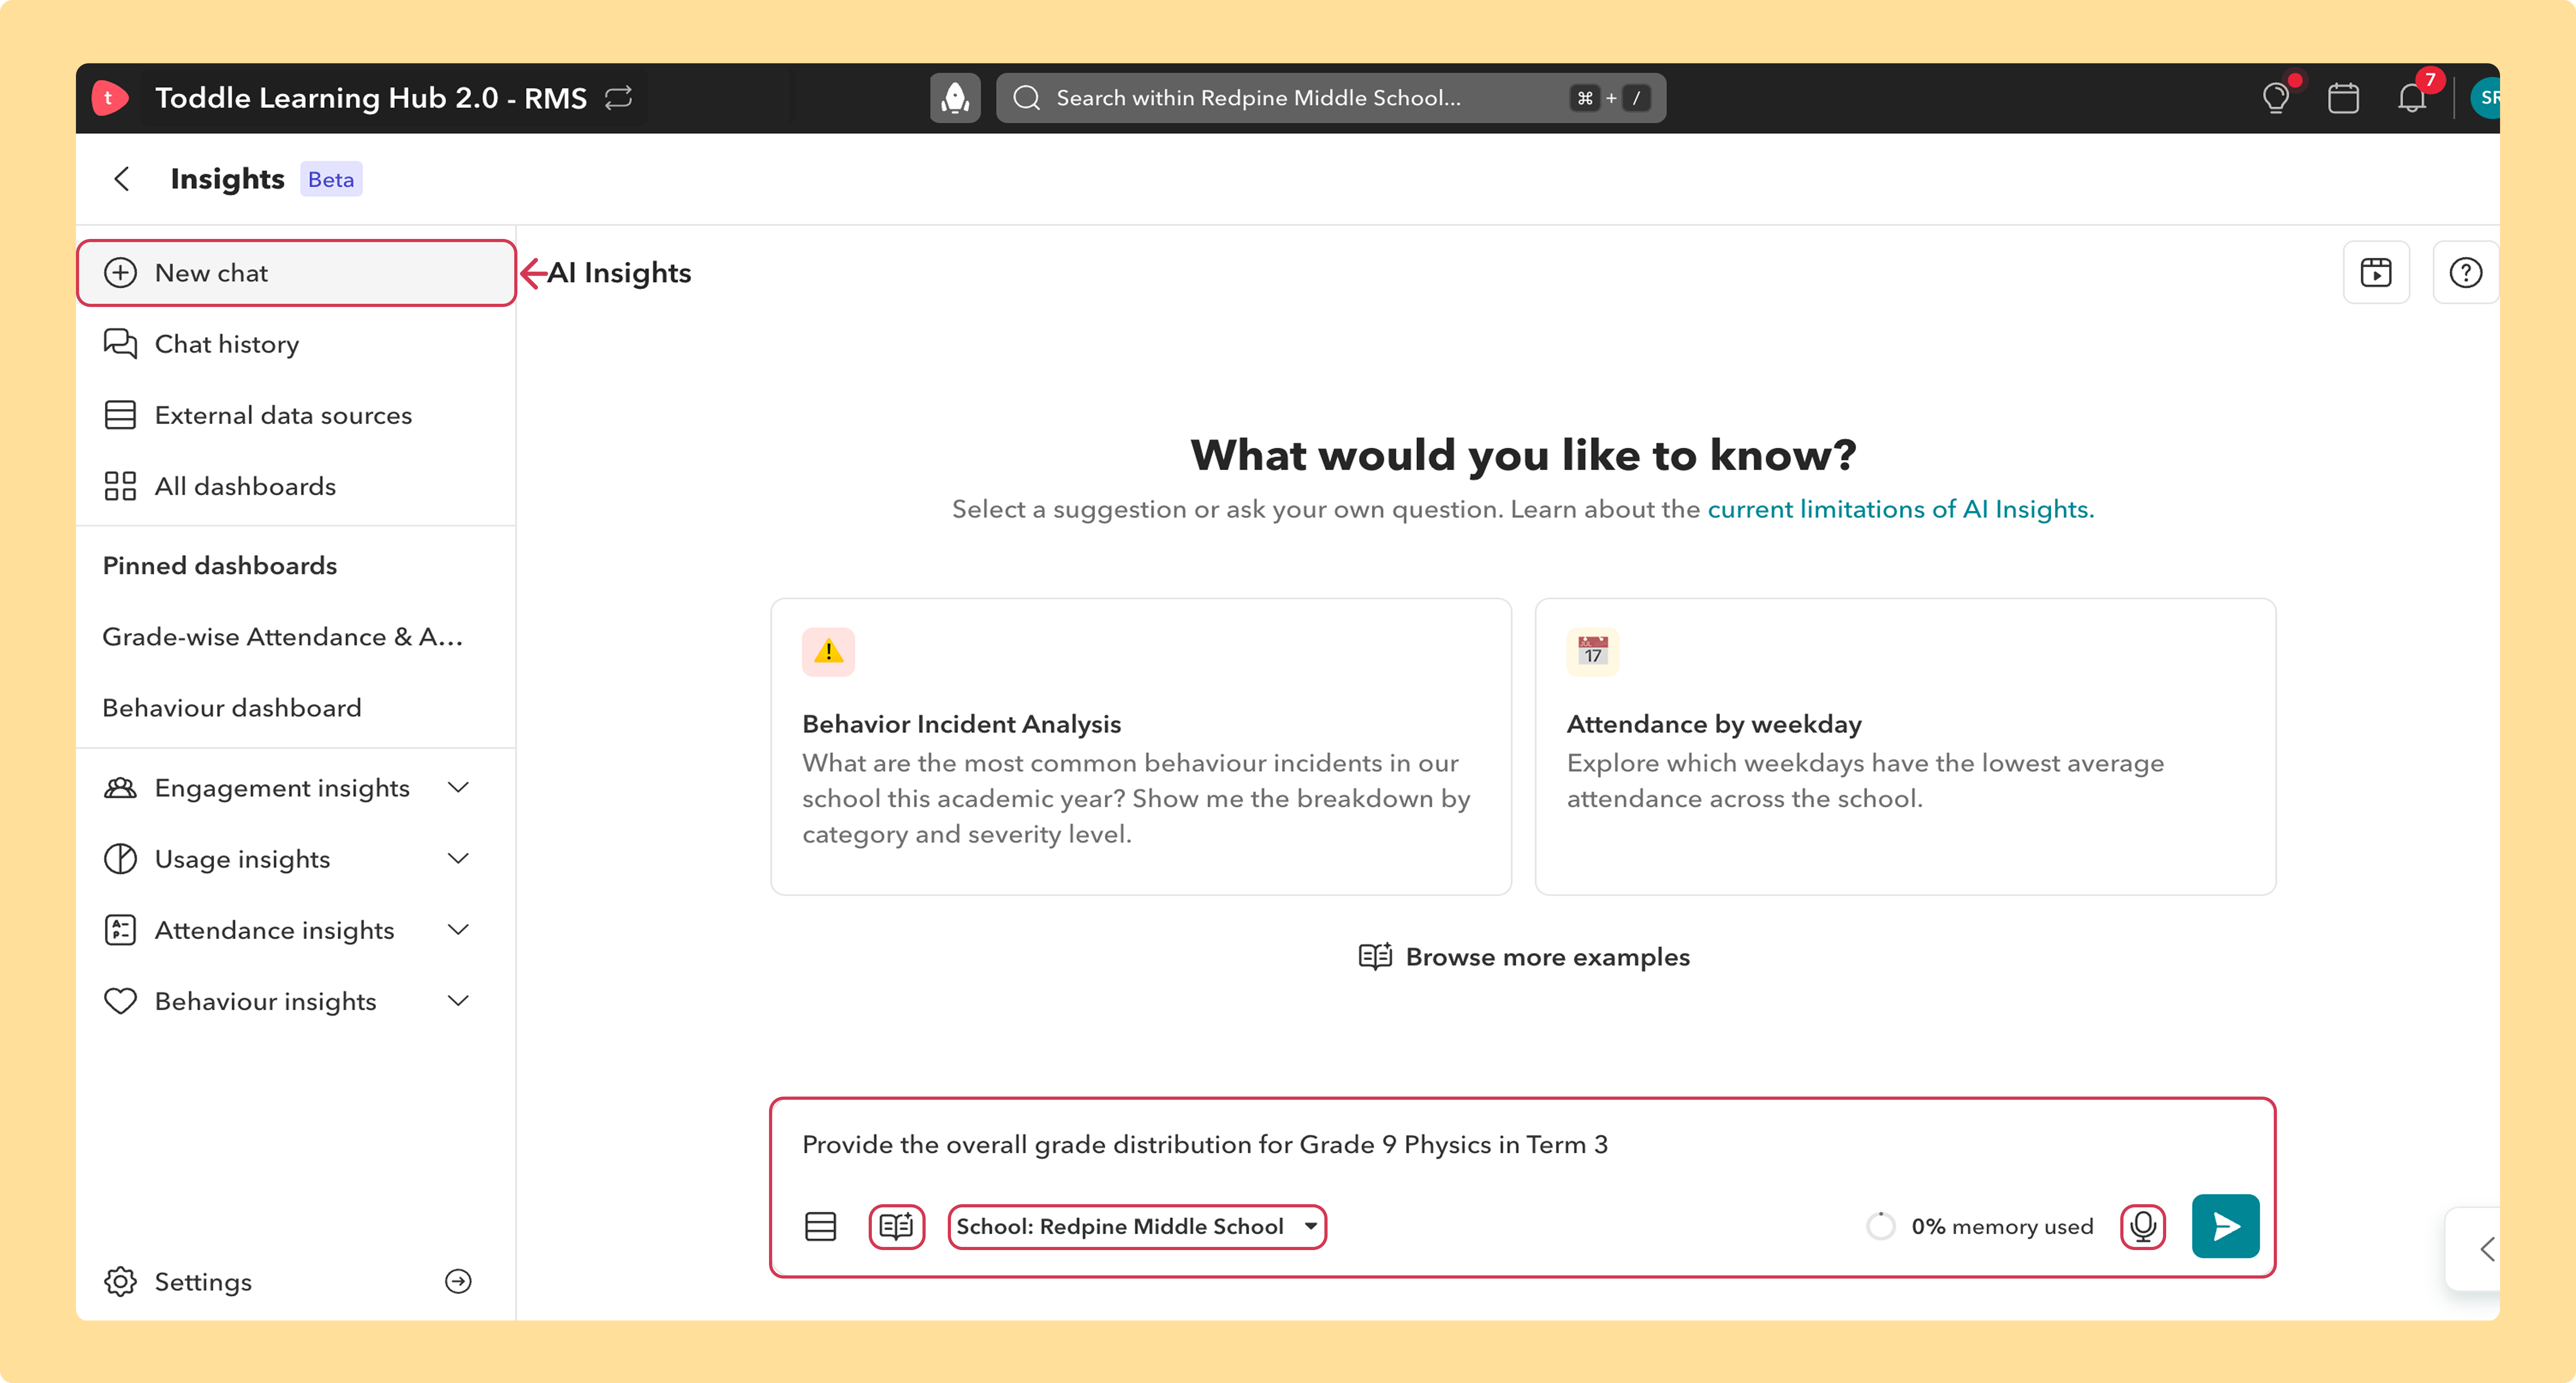Click the memory usage progress ring

coord(1880,1226)
